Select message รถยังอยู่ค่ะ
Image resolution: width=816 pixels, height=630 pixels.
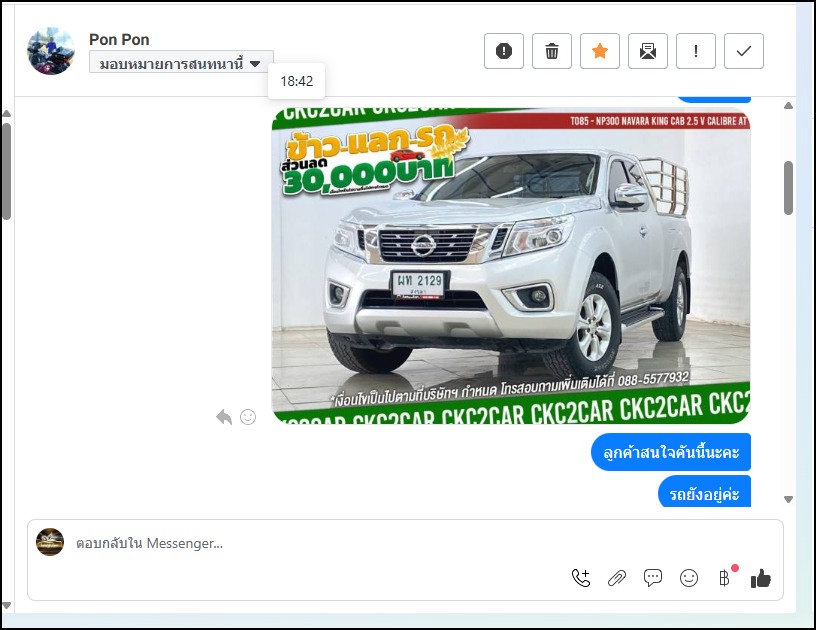pyautogui.click(x=704, y=492)
